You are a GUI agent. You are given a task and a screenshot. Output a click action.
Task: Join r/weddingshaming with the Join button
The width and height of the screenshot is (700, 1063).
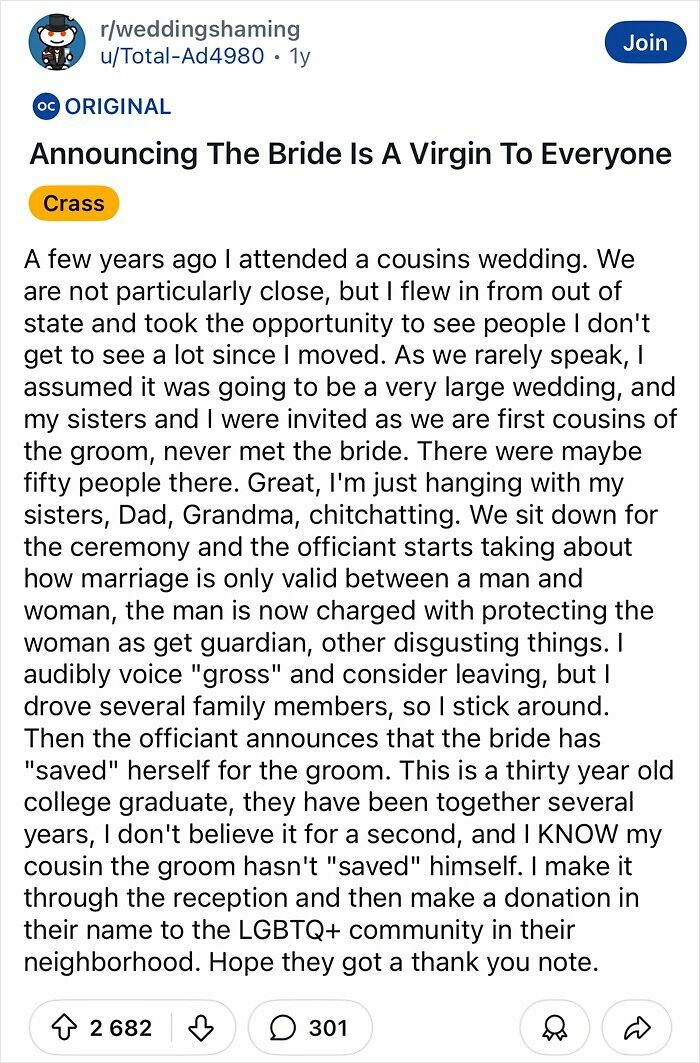pyautogui.click(x=646, y=42)
